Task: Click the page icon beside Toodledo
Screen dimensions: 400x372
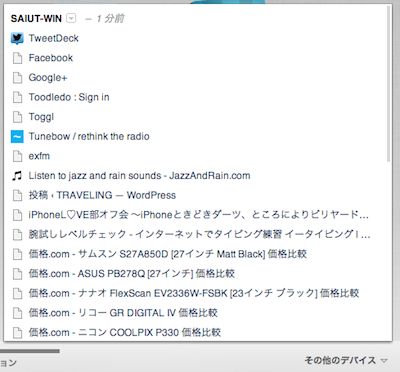Action: [x=17, y=97]
